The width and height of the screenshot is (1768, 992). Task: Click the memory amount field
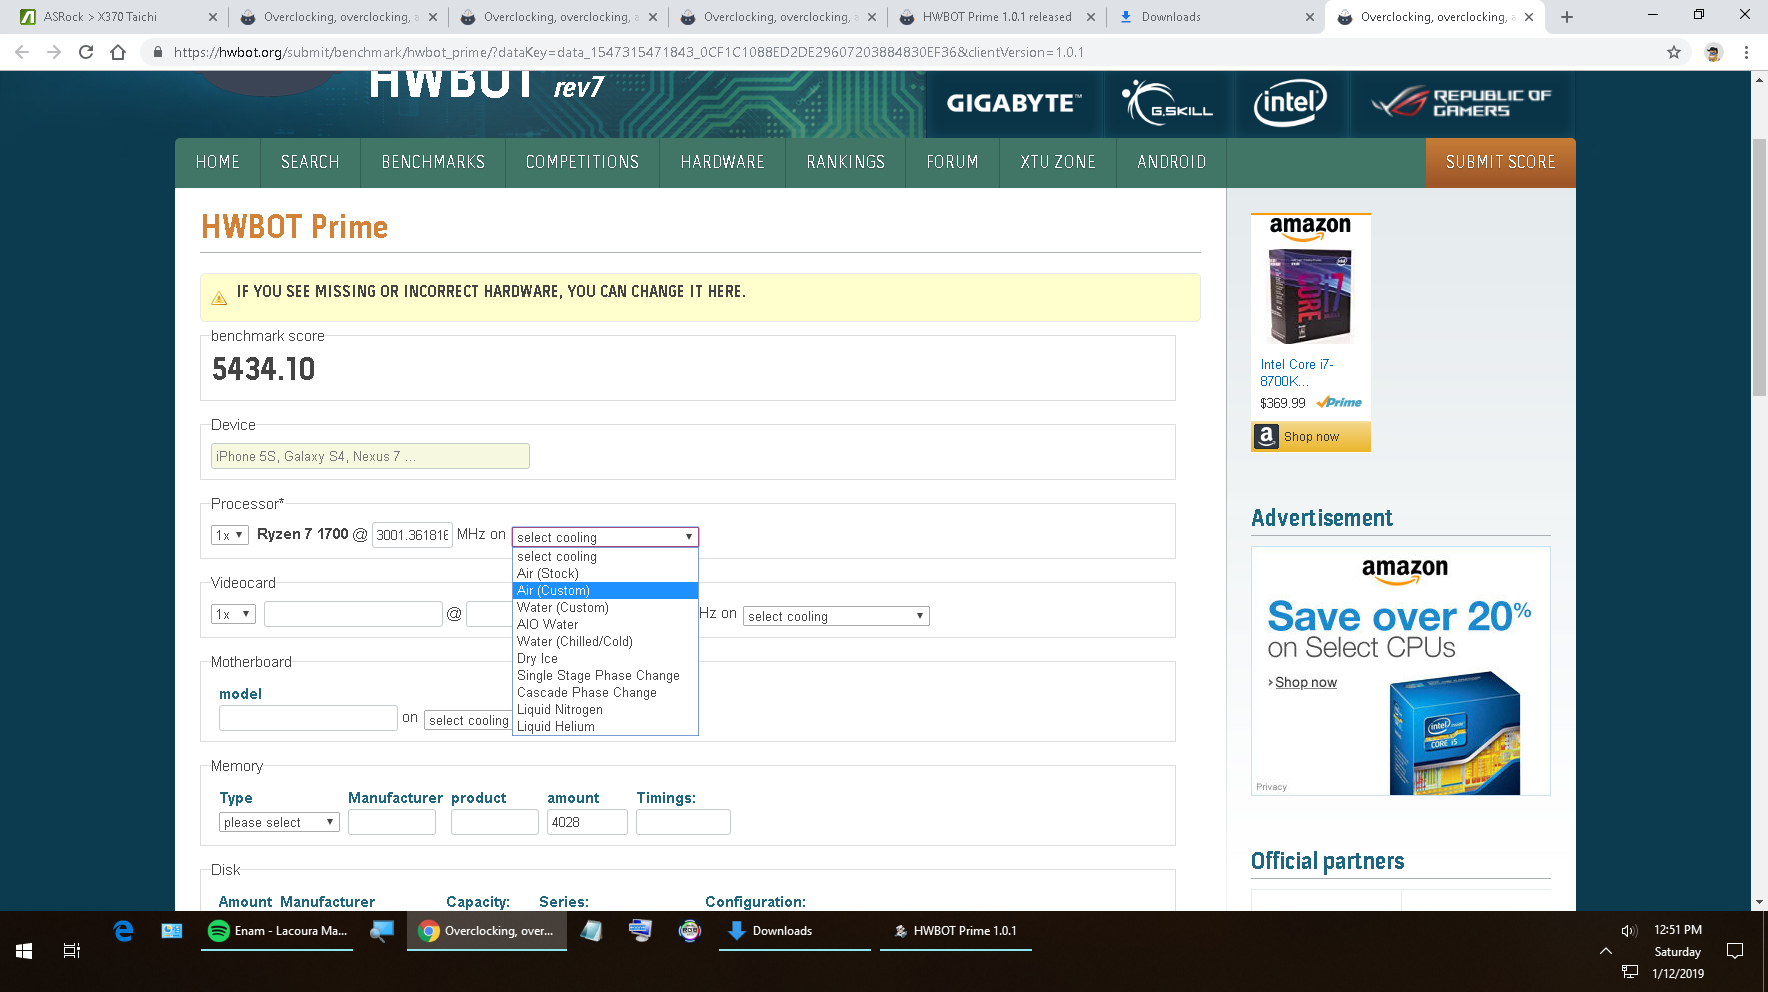click(x=587, y=822)
